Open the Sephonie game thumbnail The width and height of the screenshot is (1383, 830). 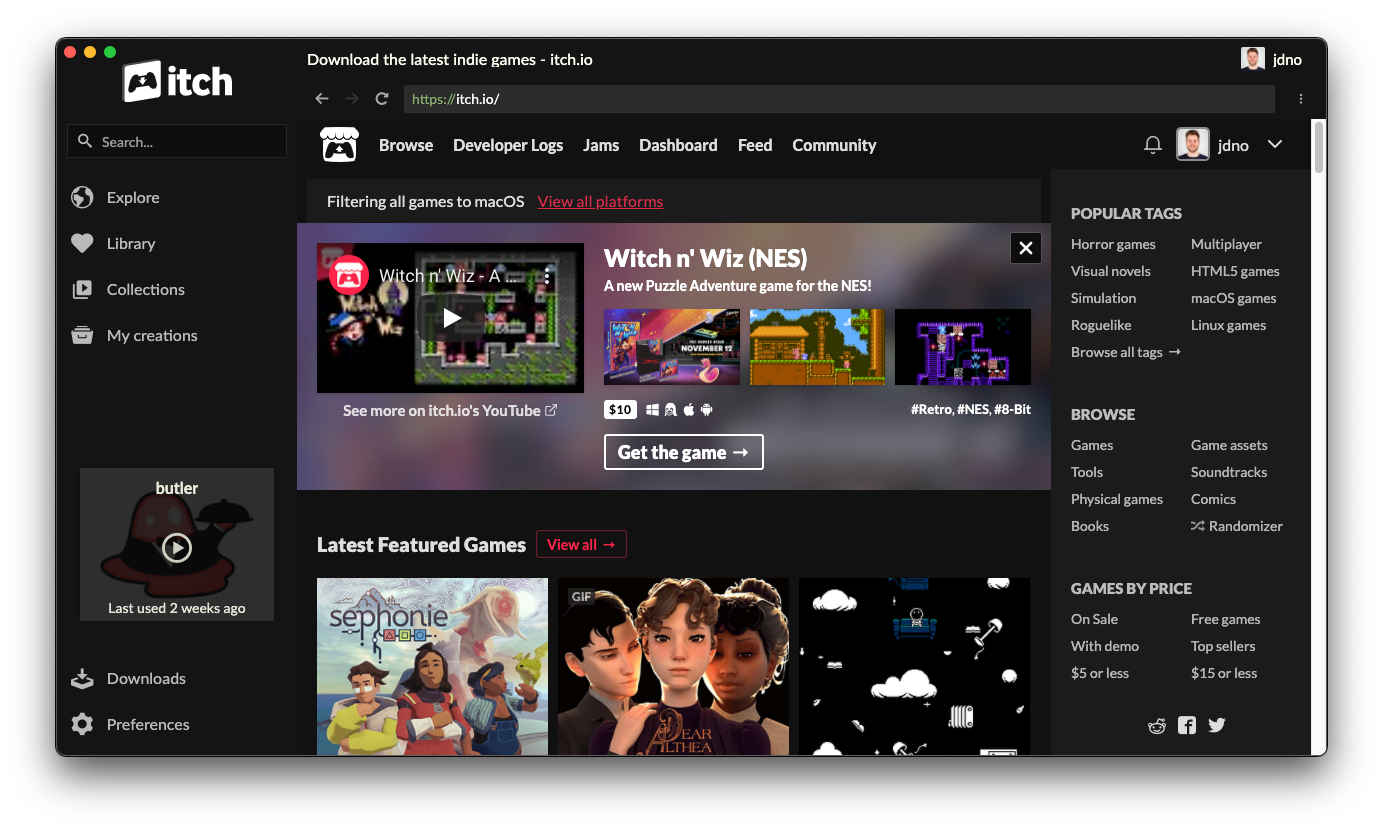(432, 666)
